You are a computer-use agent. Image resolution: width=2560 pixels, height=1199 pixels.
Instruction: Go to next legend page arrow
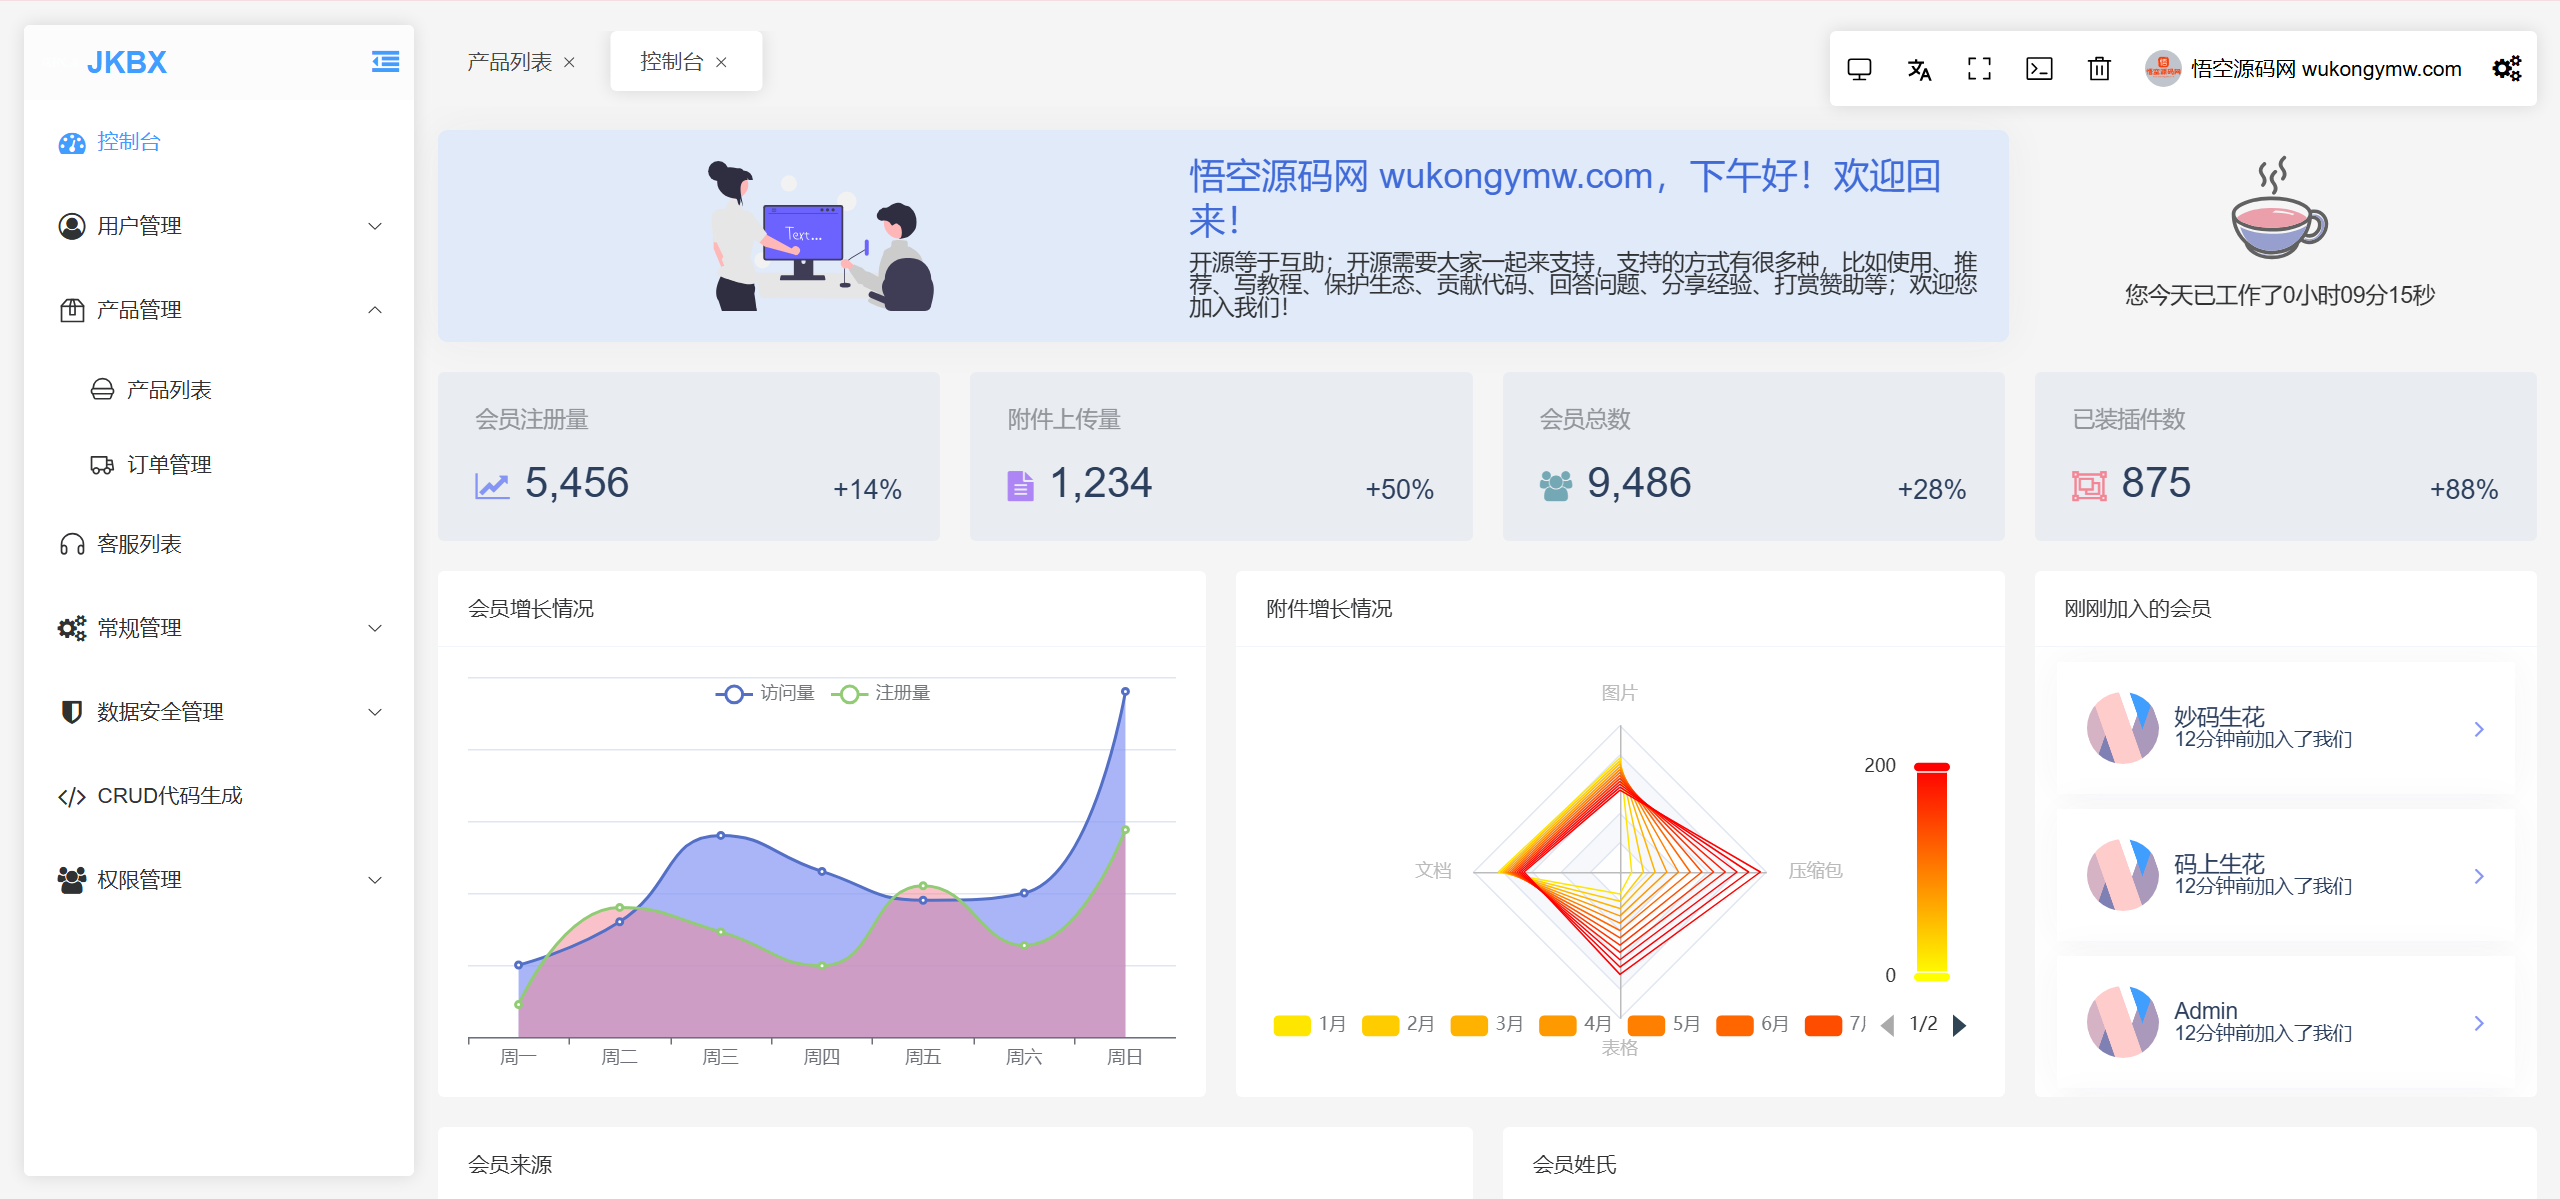pos(1960,1025)
